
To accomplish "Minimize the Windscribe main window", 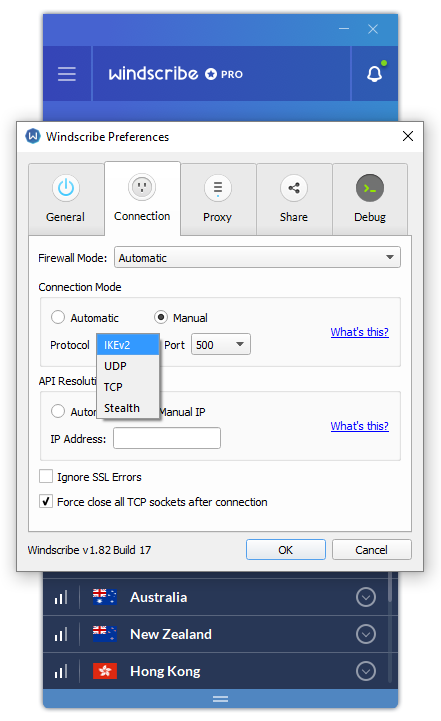I will pos(344,29).
